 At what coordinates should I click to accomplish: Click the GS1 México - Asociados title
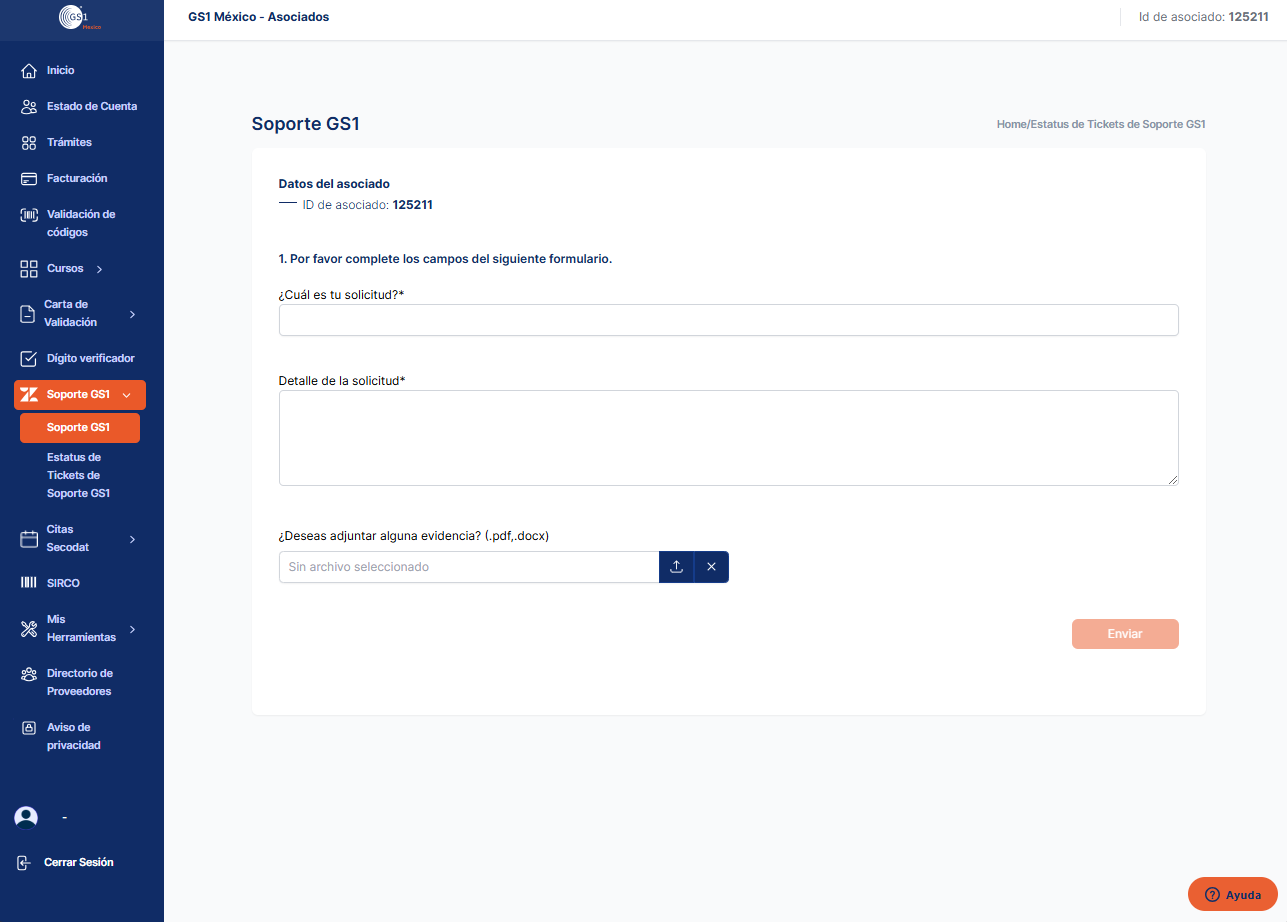tap(259, 17)
